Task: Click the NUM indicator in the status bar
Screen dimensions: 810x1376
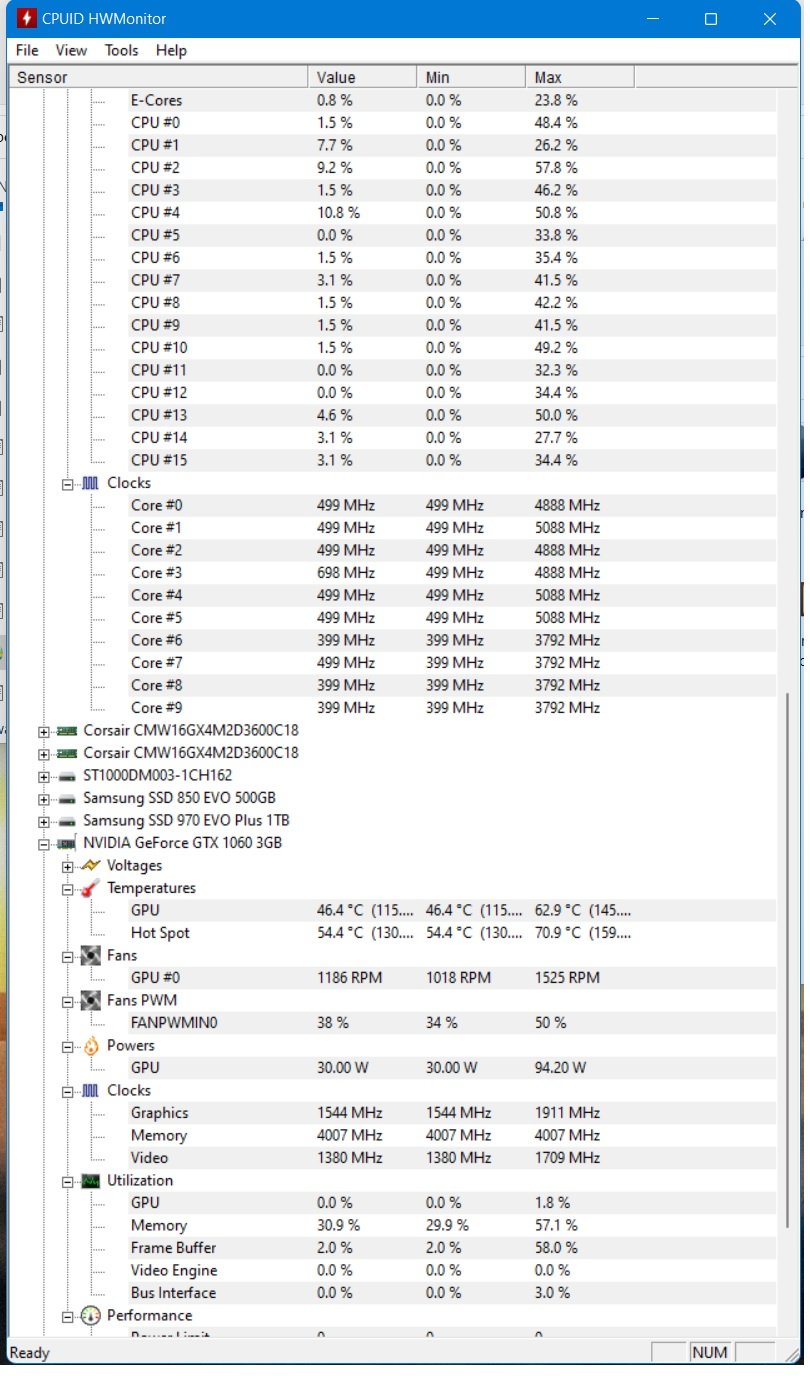Action: [x=710, y=1353]
